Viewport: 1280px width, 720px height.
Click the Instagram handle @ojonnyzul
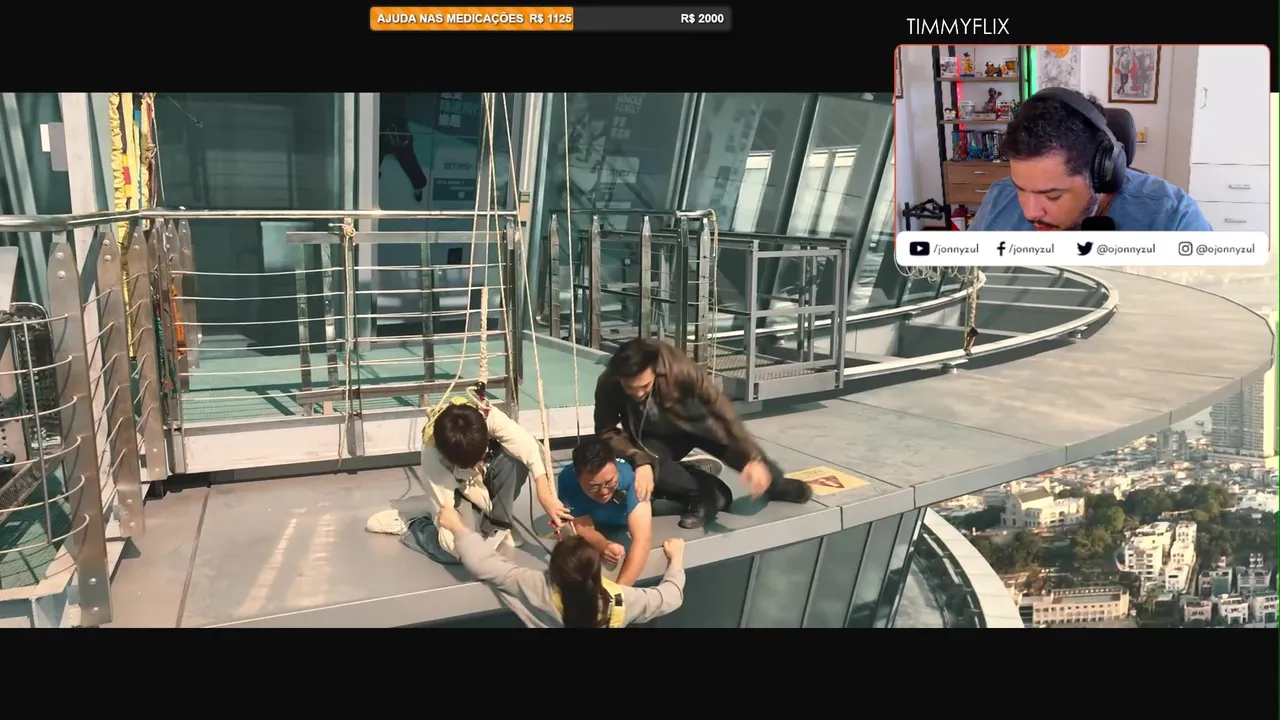(1225, 249)
